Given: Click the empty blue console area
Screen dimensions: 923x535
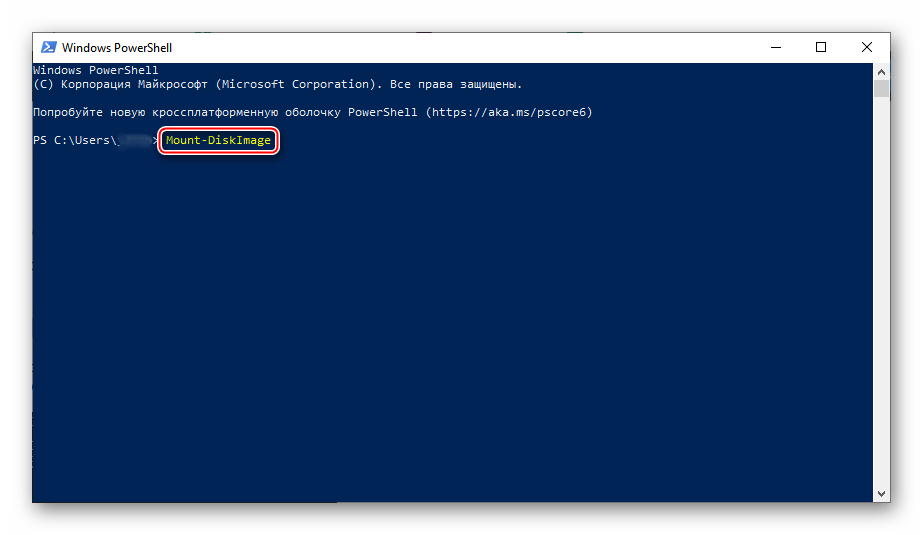Looking at the screenshot, I should point(450,330).
